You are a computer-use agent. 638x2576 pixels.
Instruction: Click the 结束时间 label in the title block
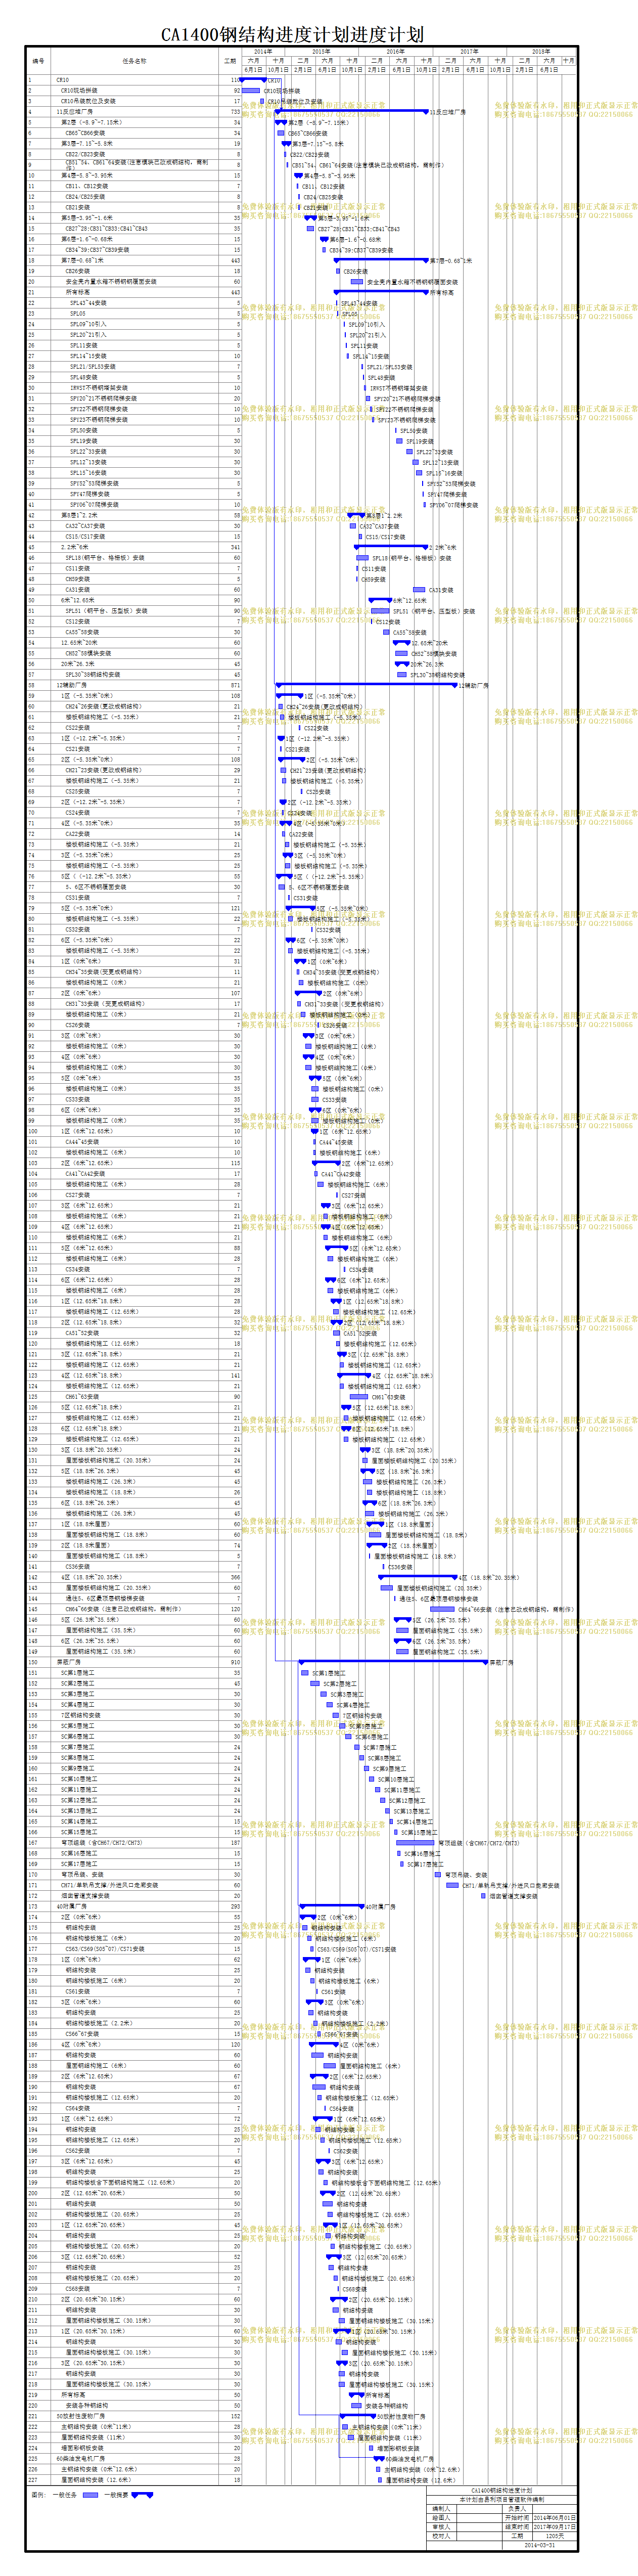coord(517,2526)
